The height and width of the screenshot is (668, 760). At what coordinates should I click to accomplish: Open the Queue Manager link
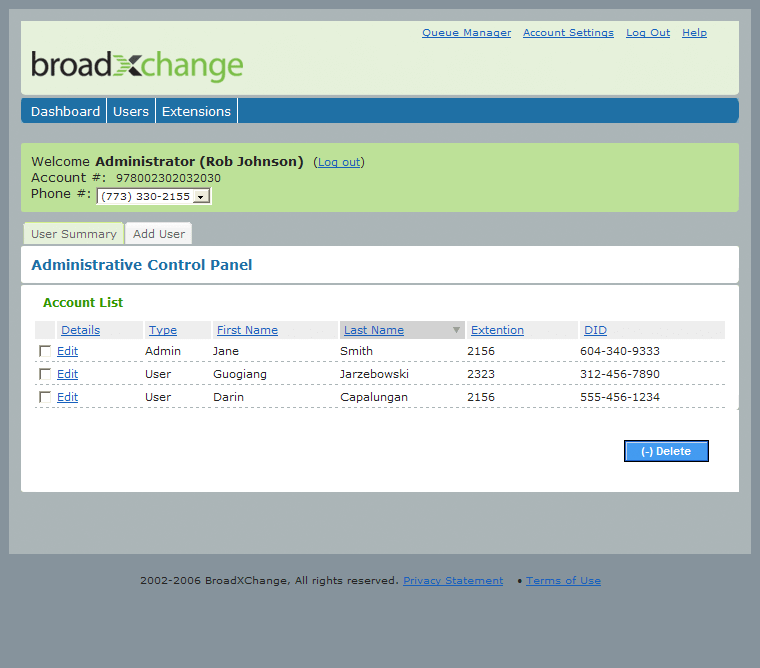(x=466, y=32)
